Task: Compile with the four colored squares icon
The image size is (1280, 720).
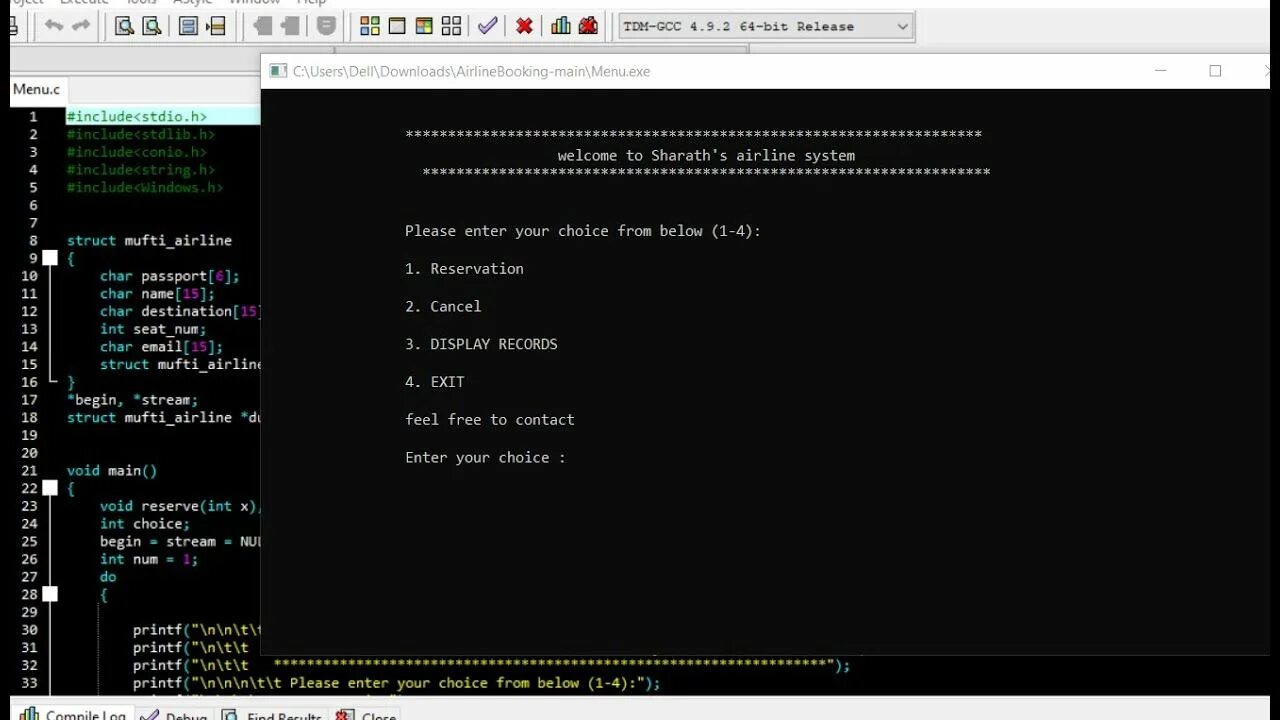Action: click(370, 26)
